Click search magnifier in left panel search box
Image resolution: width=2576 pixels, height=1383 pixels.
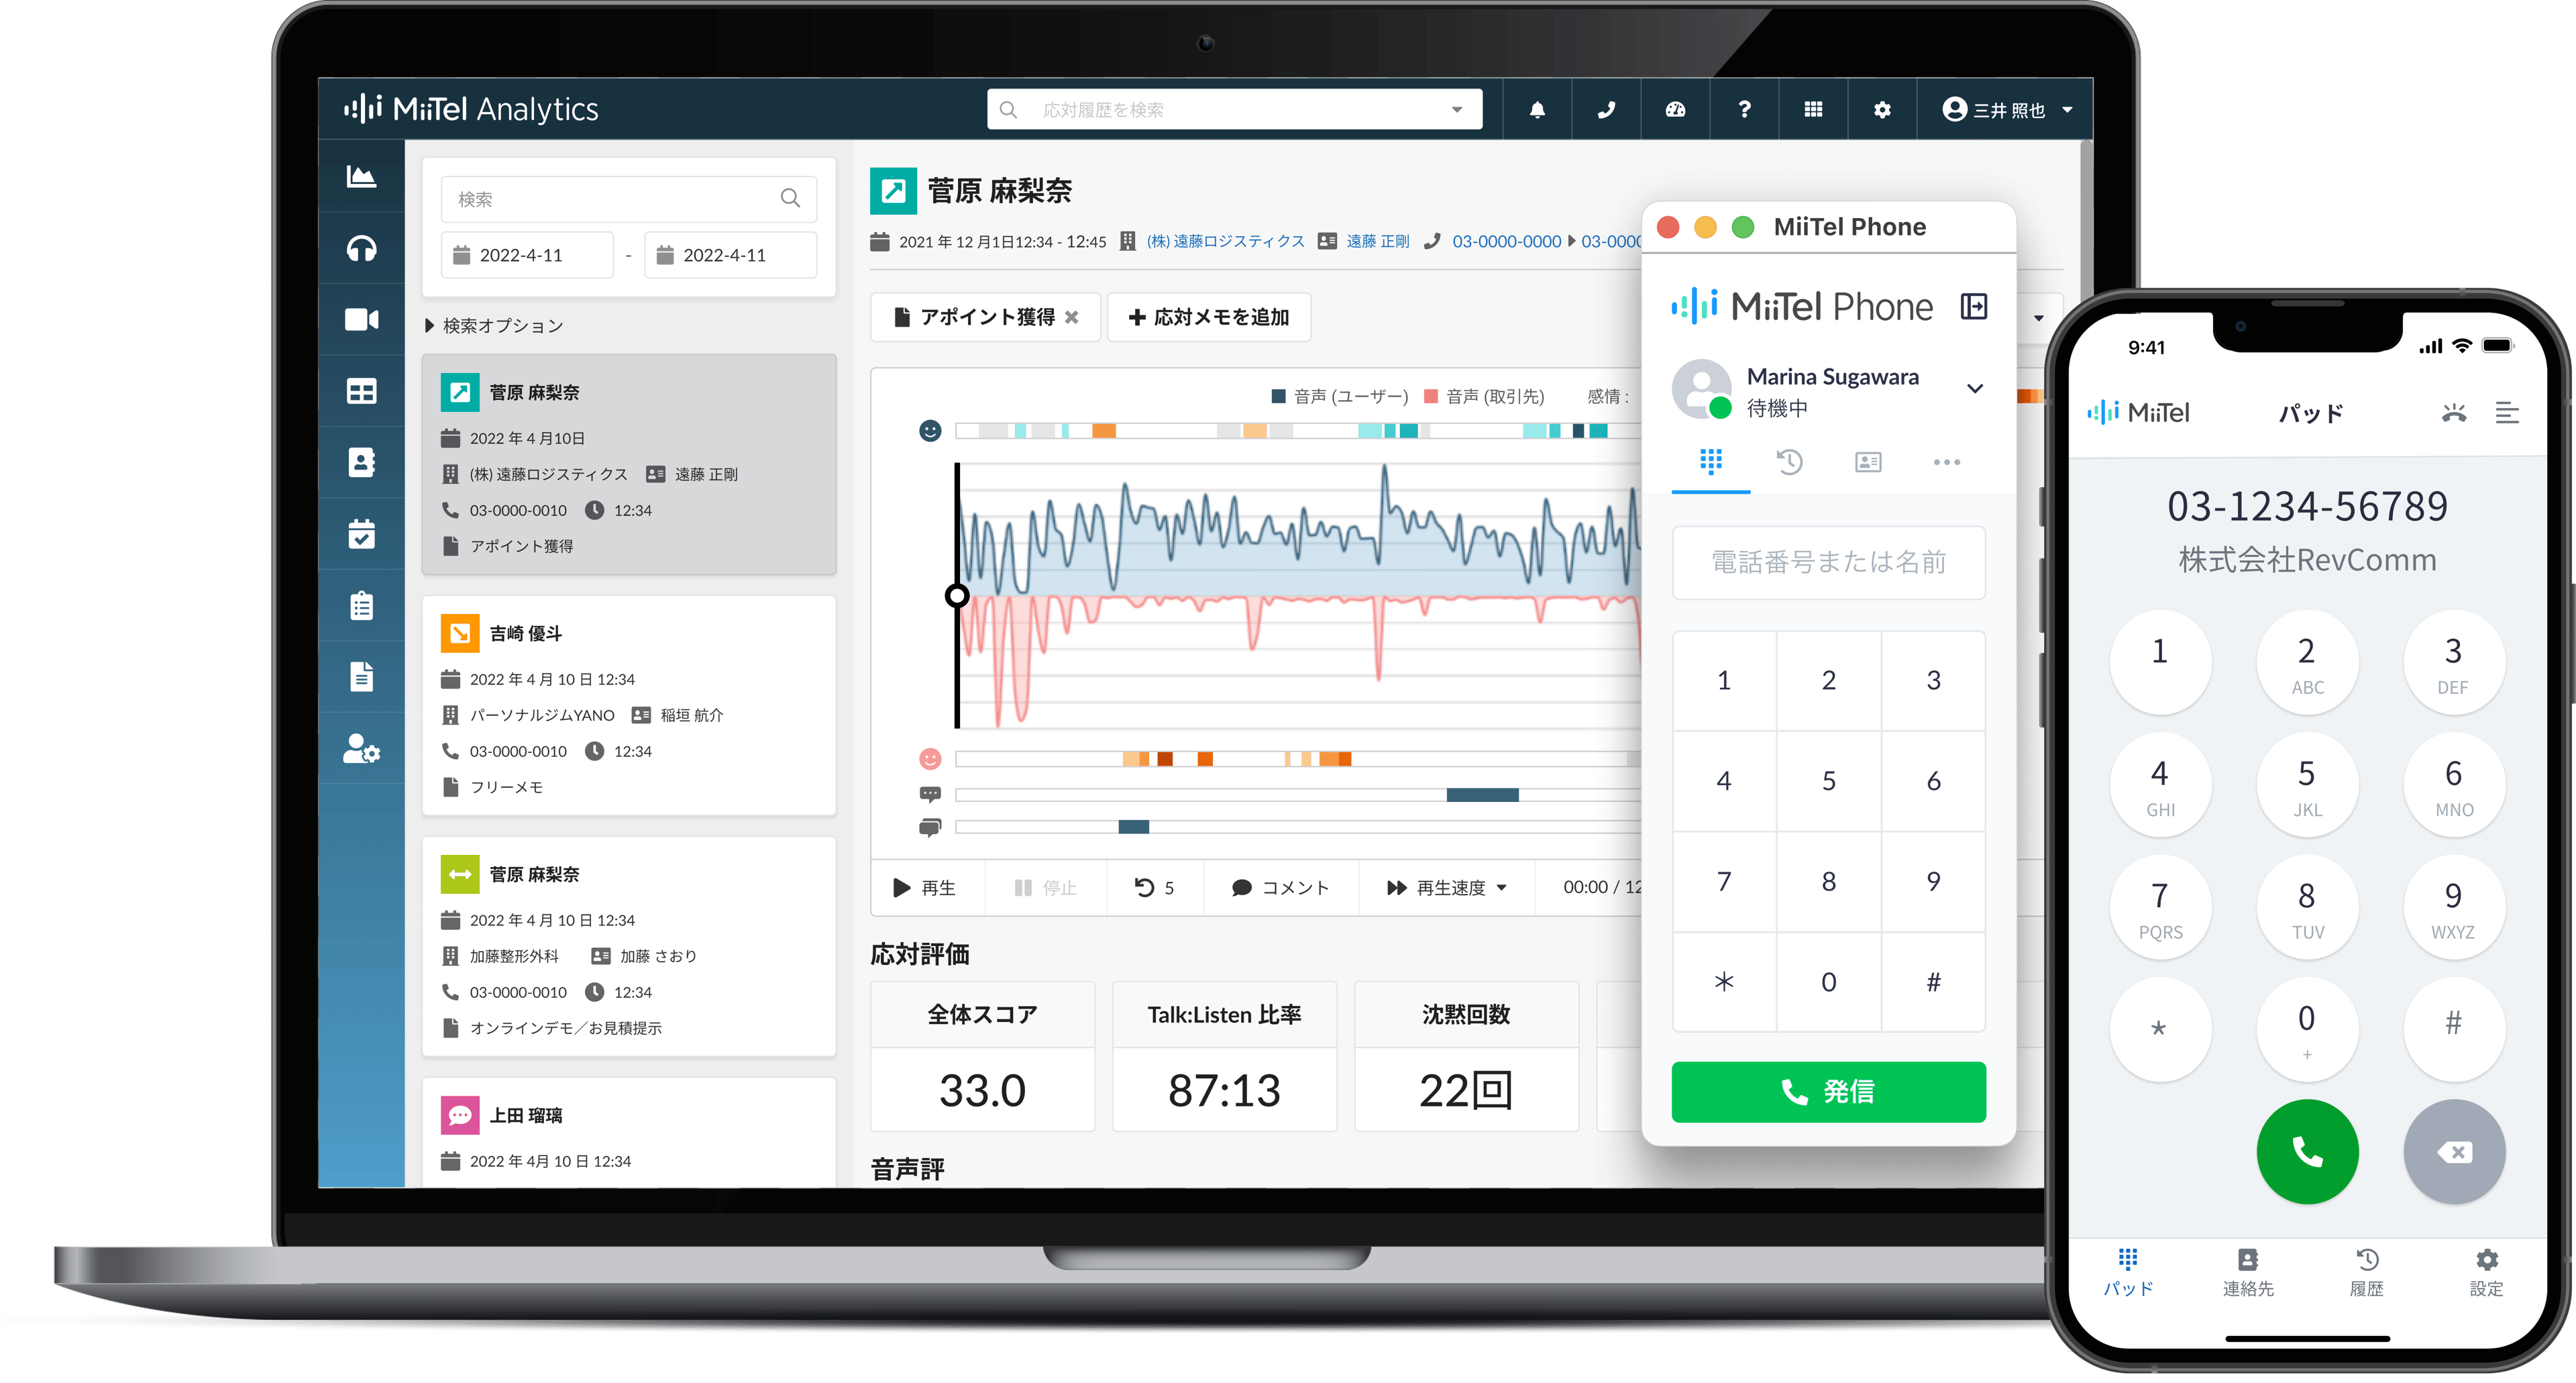click(x=790, y=198)
